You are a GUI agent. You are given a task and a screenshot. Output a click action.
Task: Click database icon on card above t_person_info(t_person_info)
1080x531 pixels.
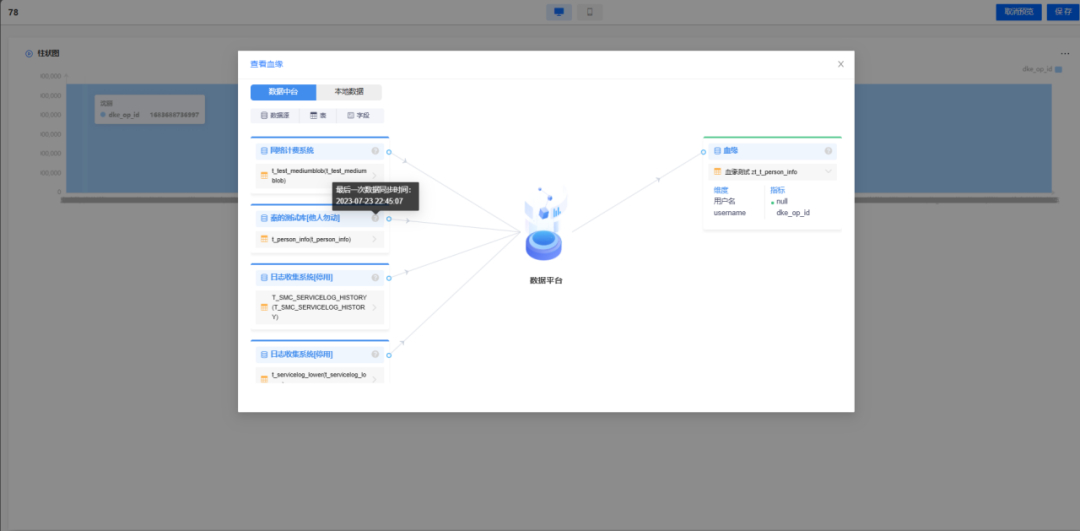click(x=264, y=218)
